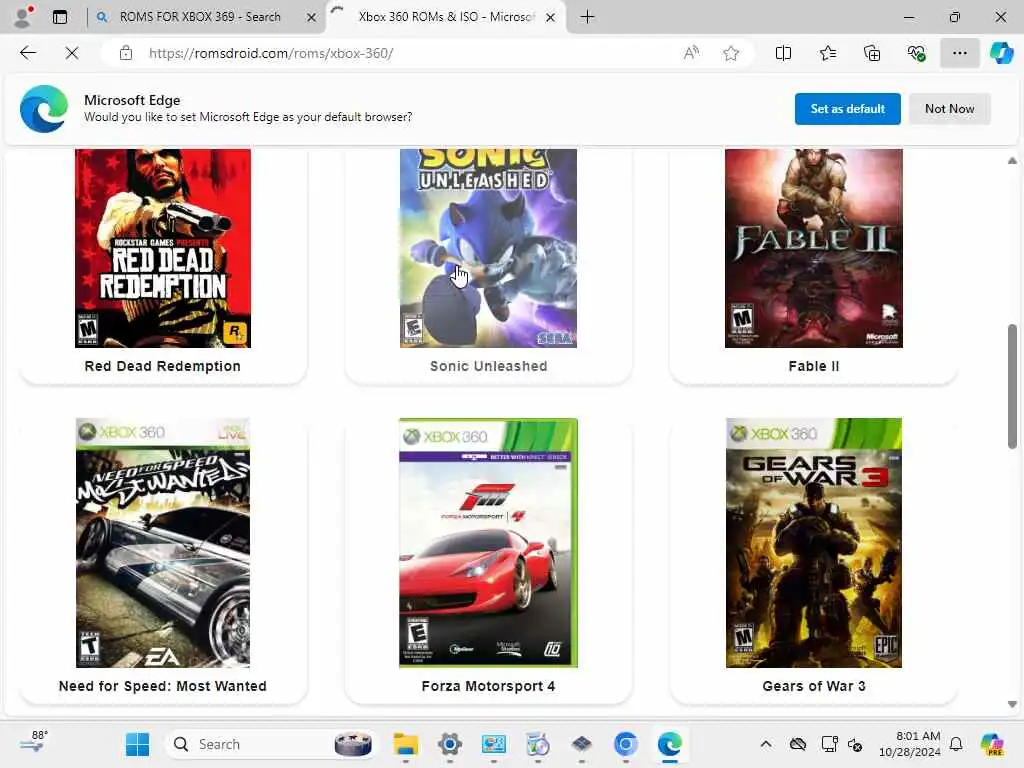Image resolution: width=1024 pixels, height=768 pixels.
Task: Activate the Read aloud icon
Action: pyautogui.click(x=691, y=53)
